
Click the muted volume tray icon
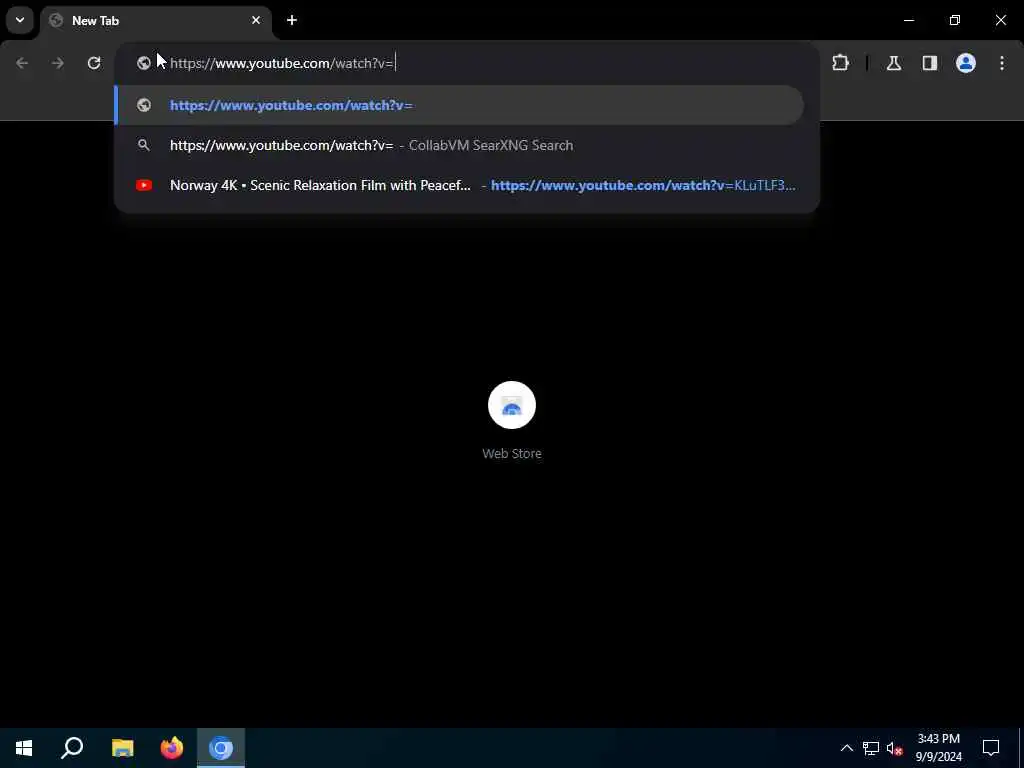pos(894,748)
